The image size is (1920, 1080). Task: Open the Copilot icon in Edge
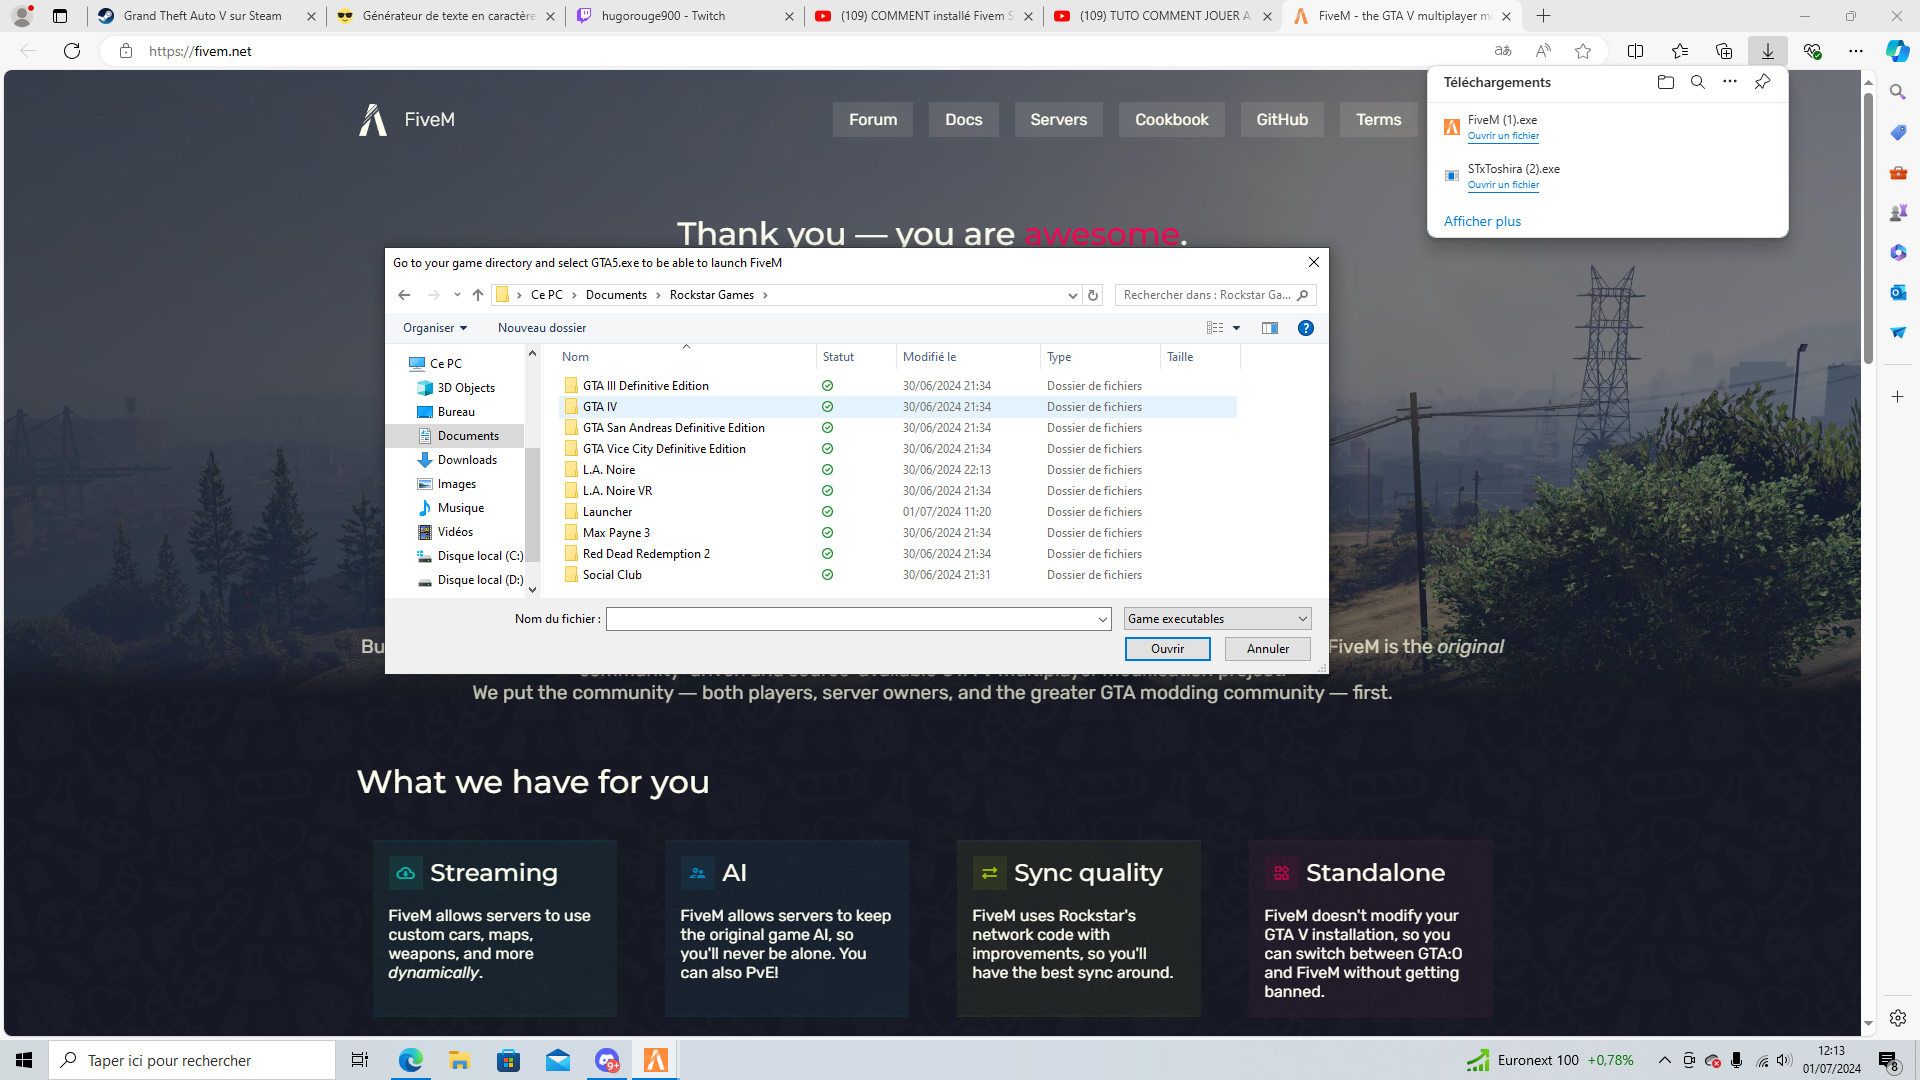[x=1897, y=51]
